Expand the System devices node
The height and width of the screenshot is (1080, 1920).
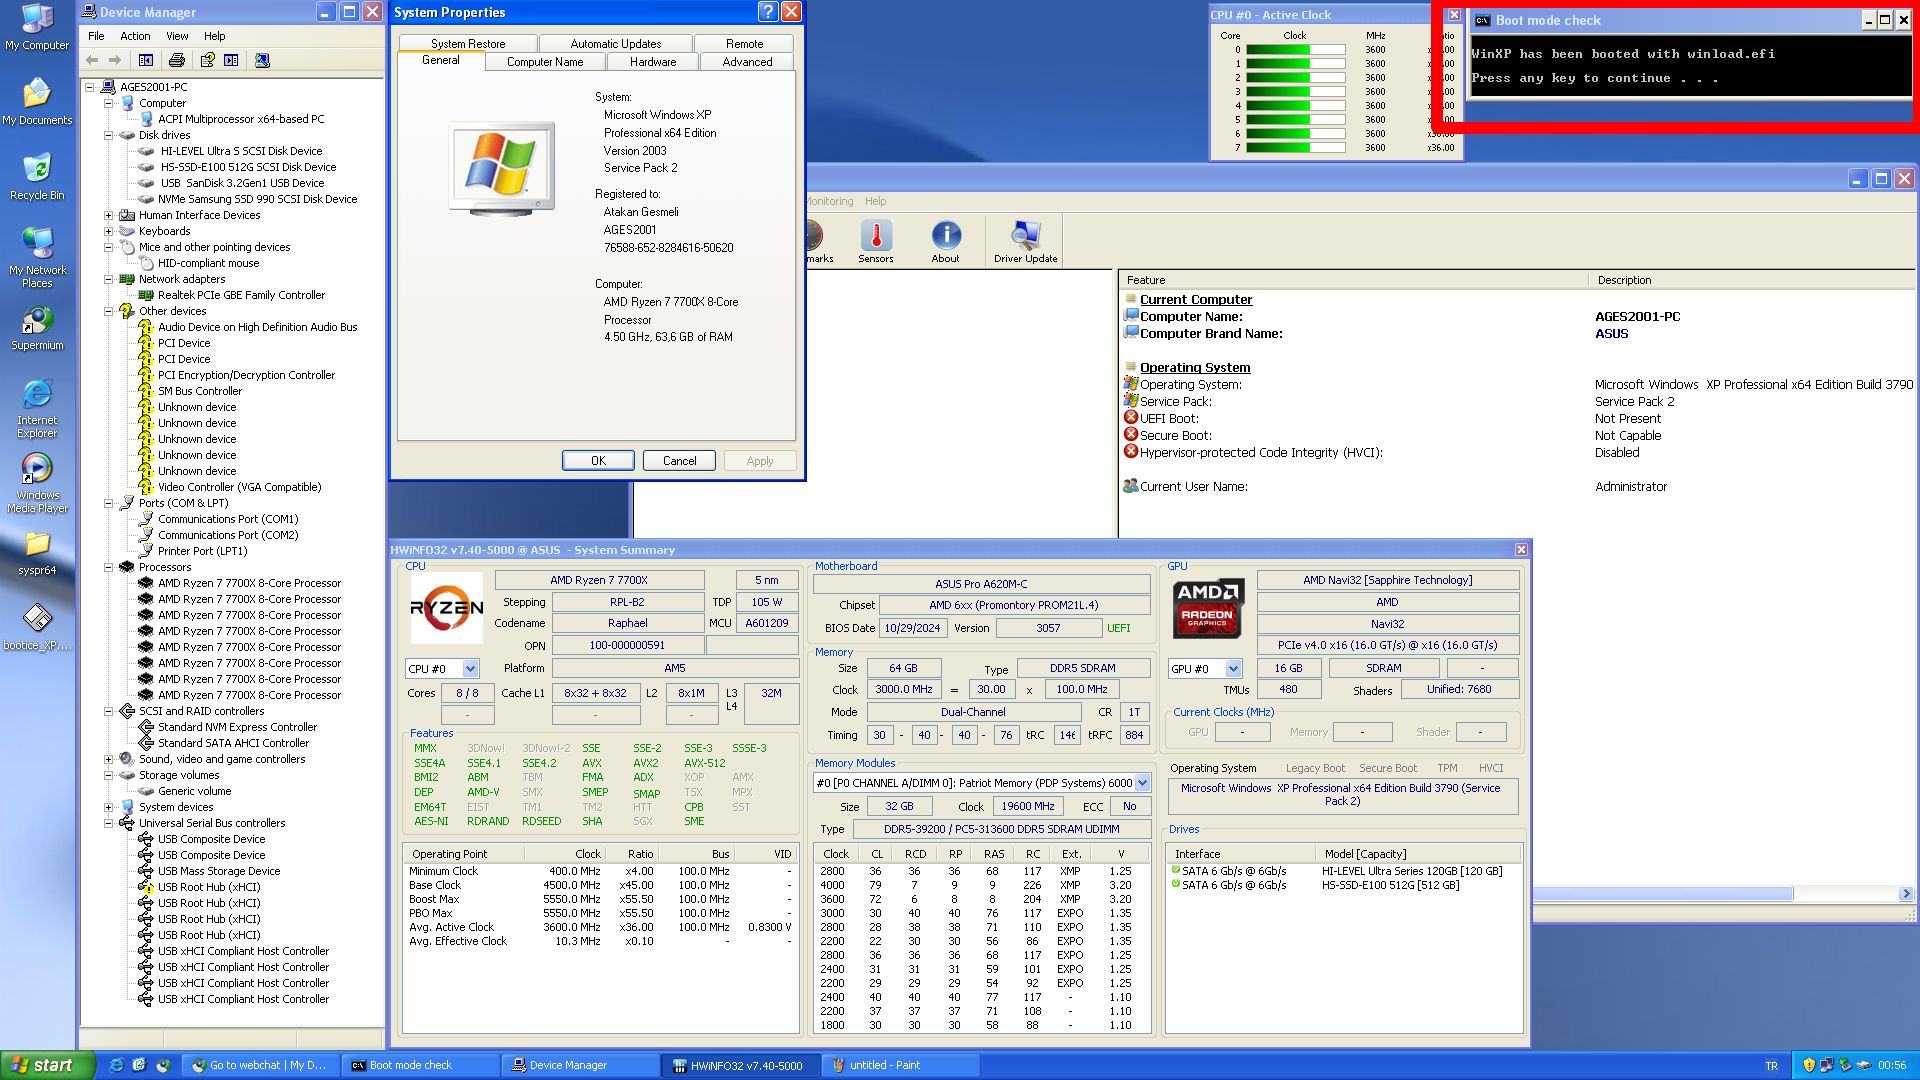tap(109, 807)
